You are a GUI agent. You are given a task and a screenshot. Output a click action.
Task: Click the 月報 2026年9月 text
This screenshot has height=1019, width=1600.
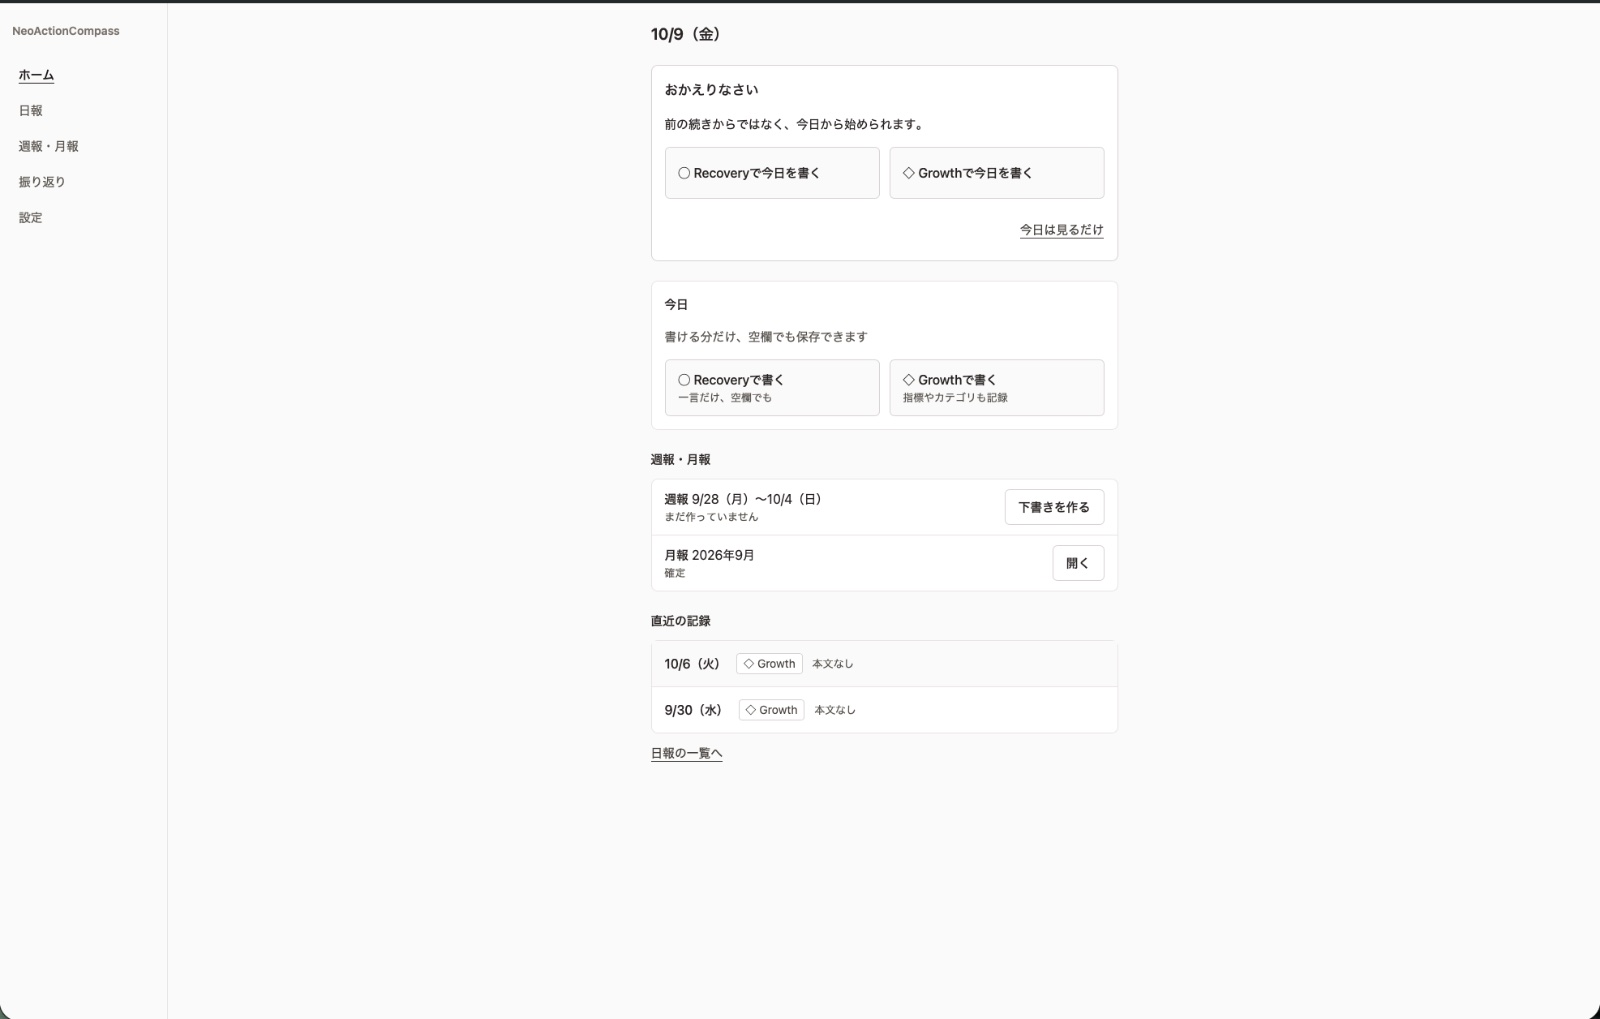[x=710, y=555]
